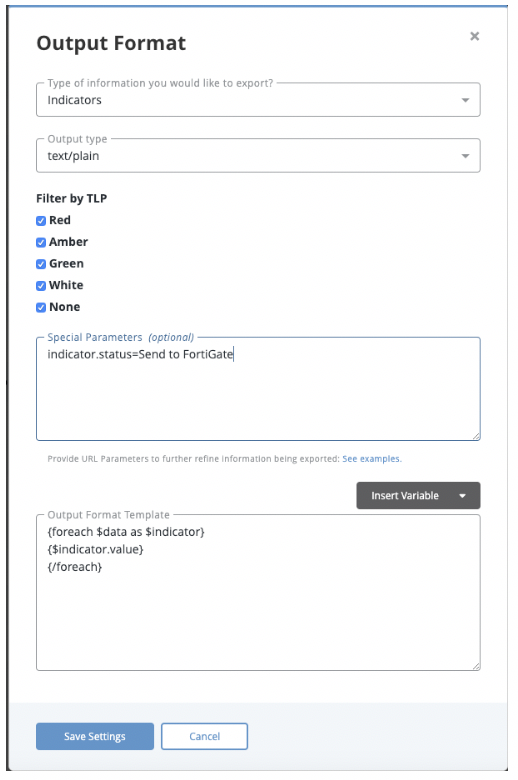The height and width of the screenshot is (780, 518).
Task: Toggle the Amber TLP filter checkbox
Action: [41, 242]
